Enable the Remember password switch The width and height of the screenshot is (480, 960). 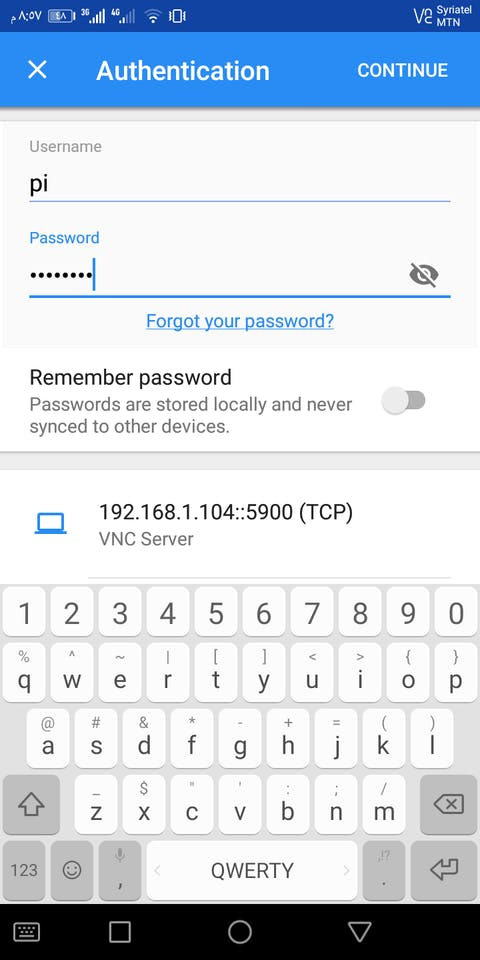403,400
